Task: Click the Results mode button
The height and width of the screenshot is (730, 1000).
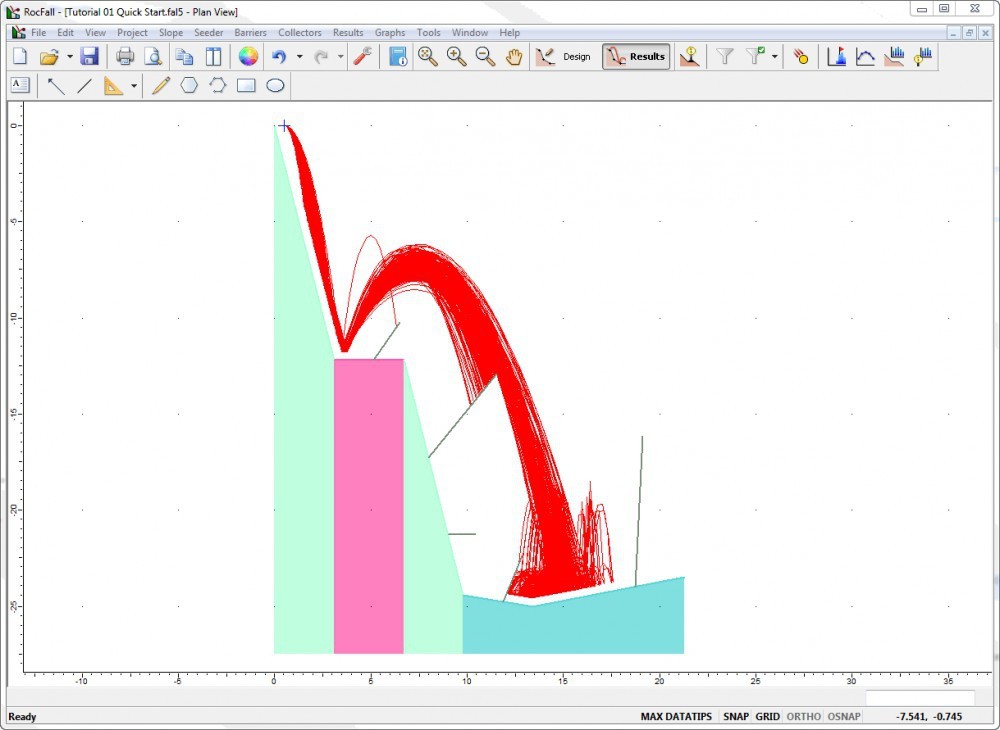Action: click(636, 57)
